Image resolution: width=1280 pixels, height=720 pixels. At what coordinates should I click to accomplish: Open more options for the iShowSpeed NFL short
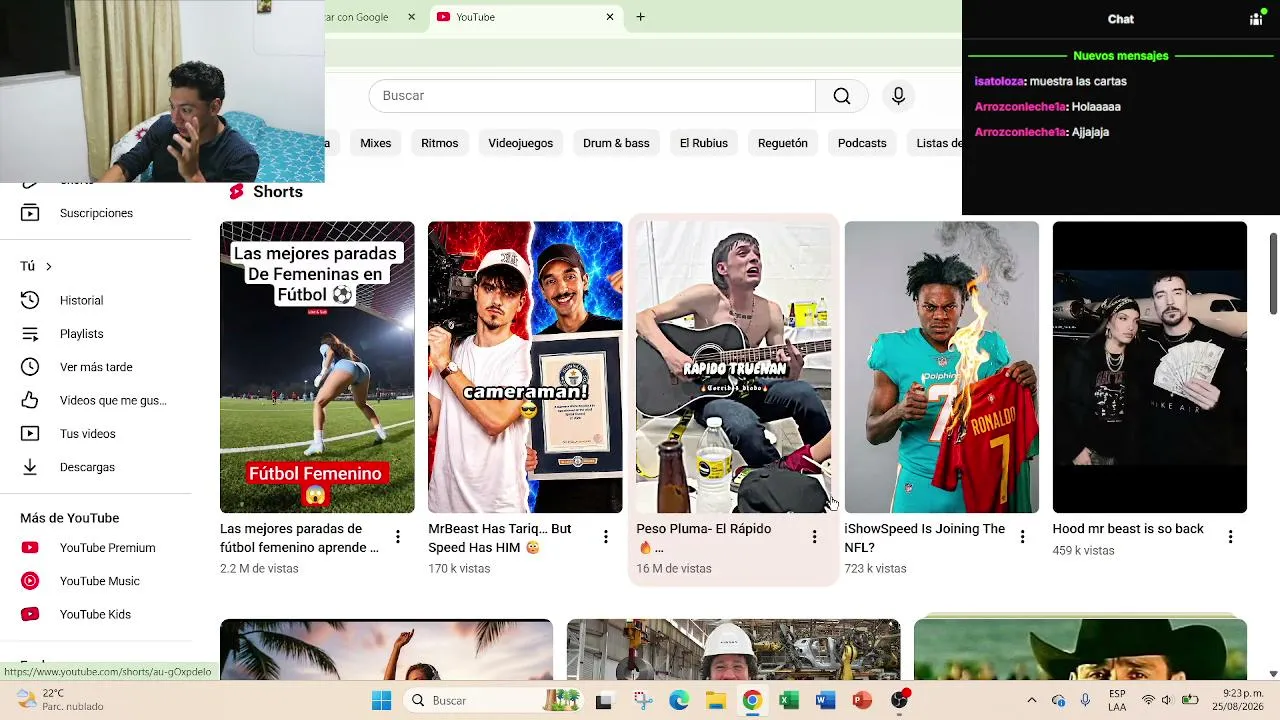1022,537
